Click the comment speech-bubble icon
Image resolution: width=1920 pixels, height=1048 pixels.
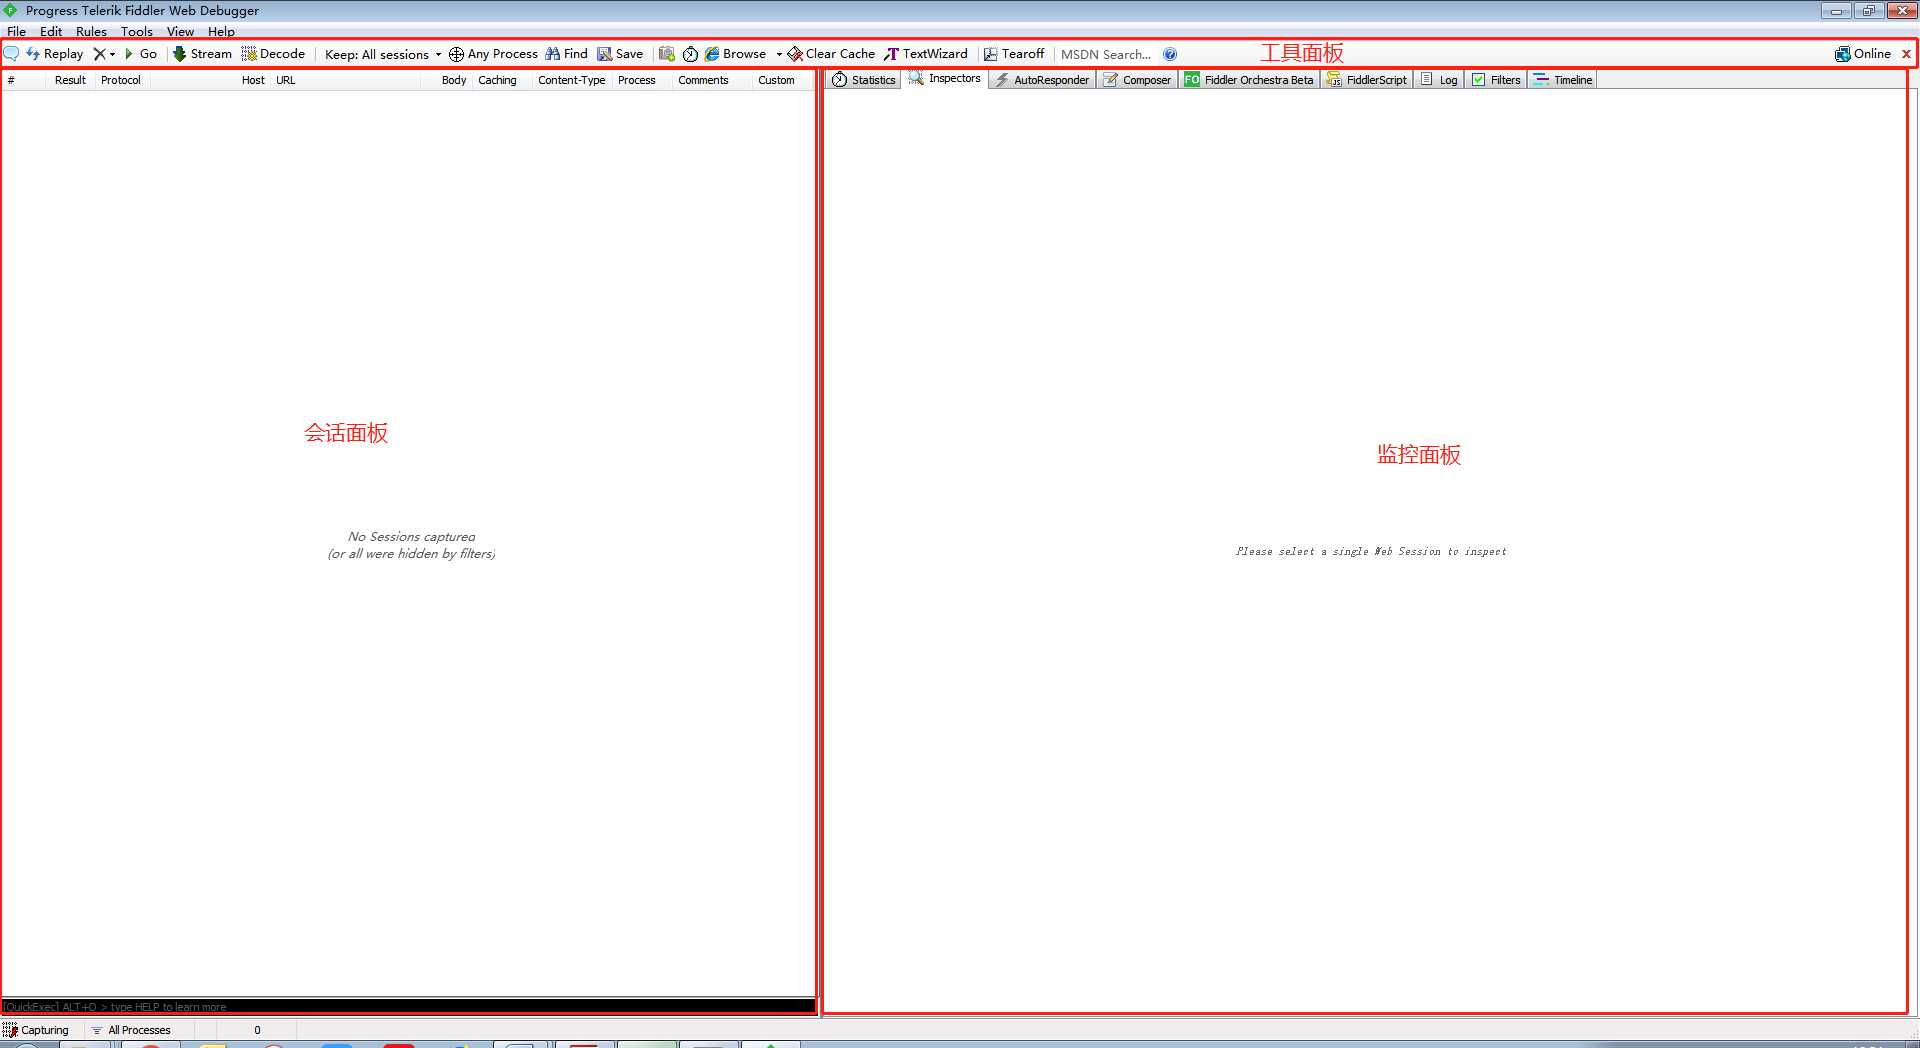pos(12,54)
